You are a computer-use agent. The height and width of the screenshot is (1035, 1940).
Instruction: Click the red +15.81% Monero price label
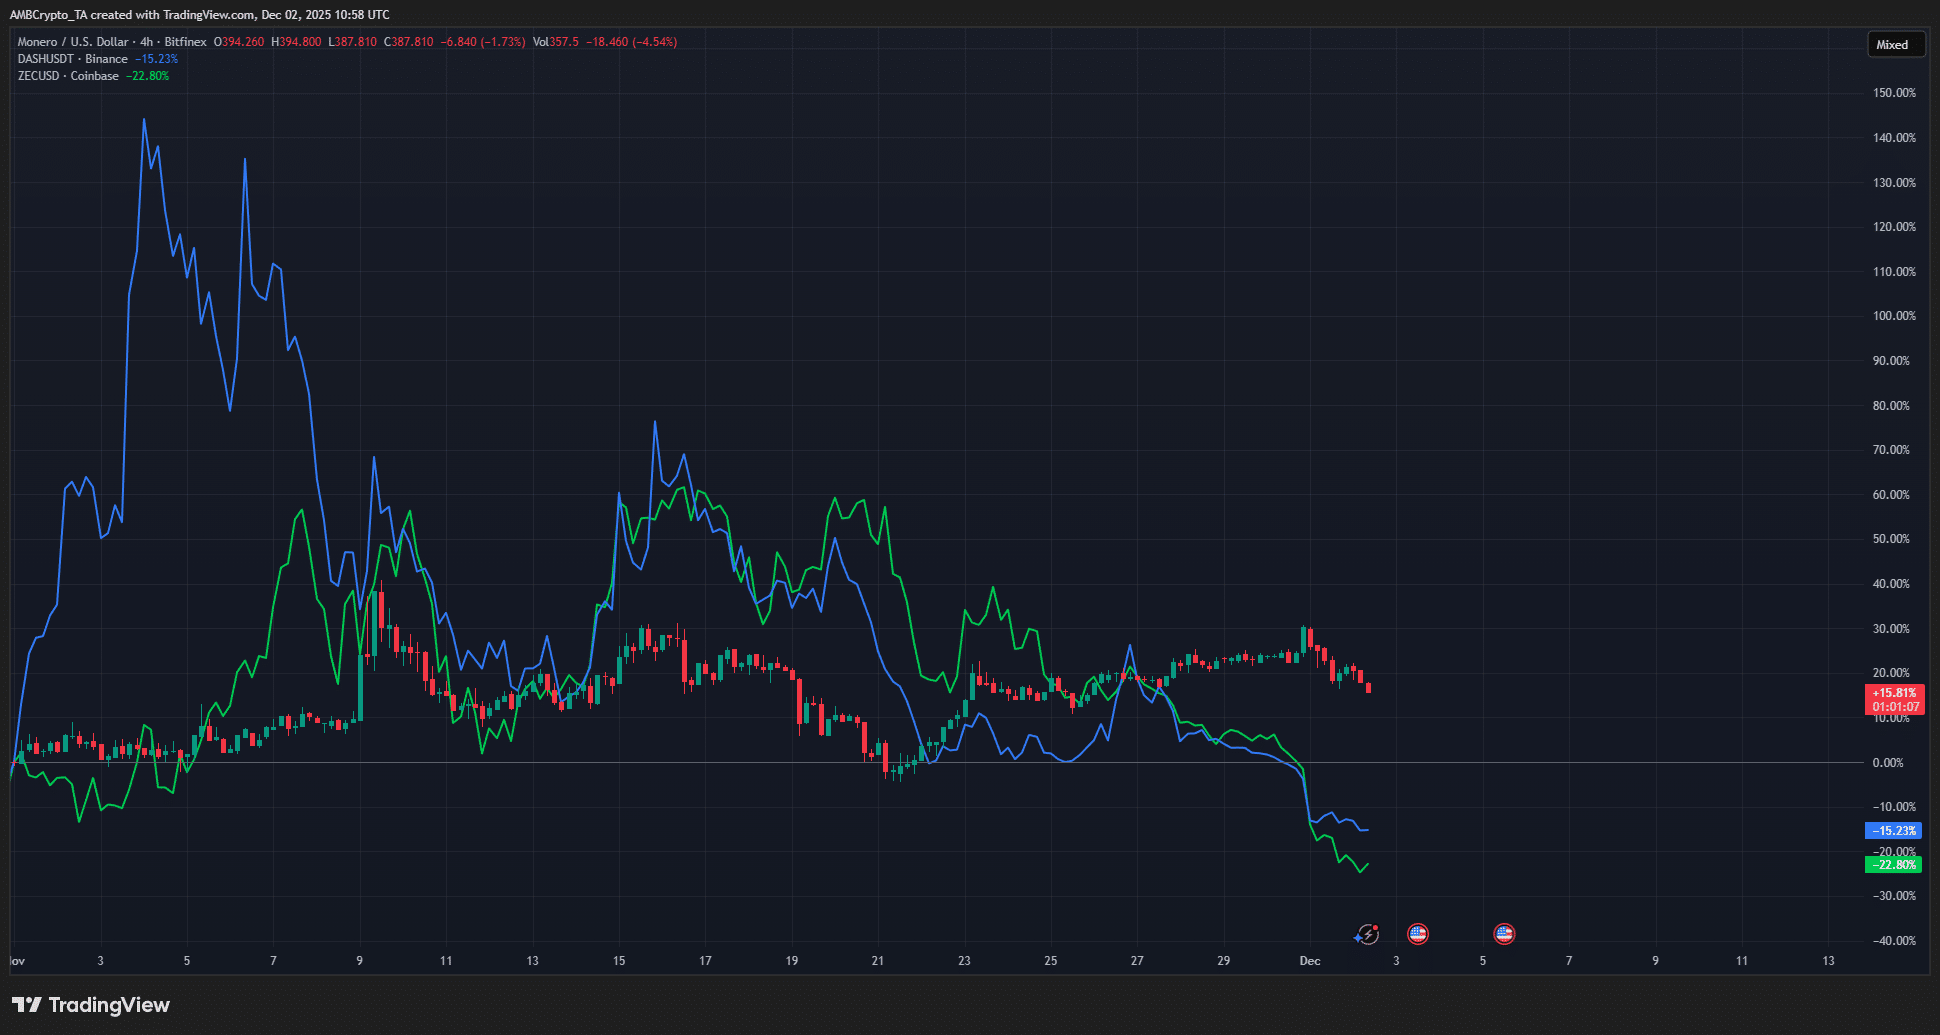(x=1895, y=693)
